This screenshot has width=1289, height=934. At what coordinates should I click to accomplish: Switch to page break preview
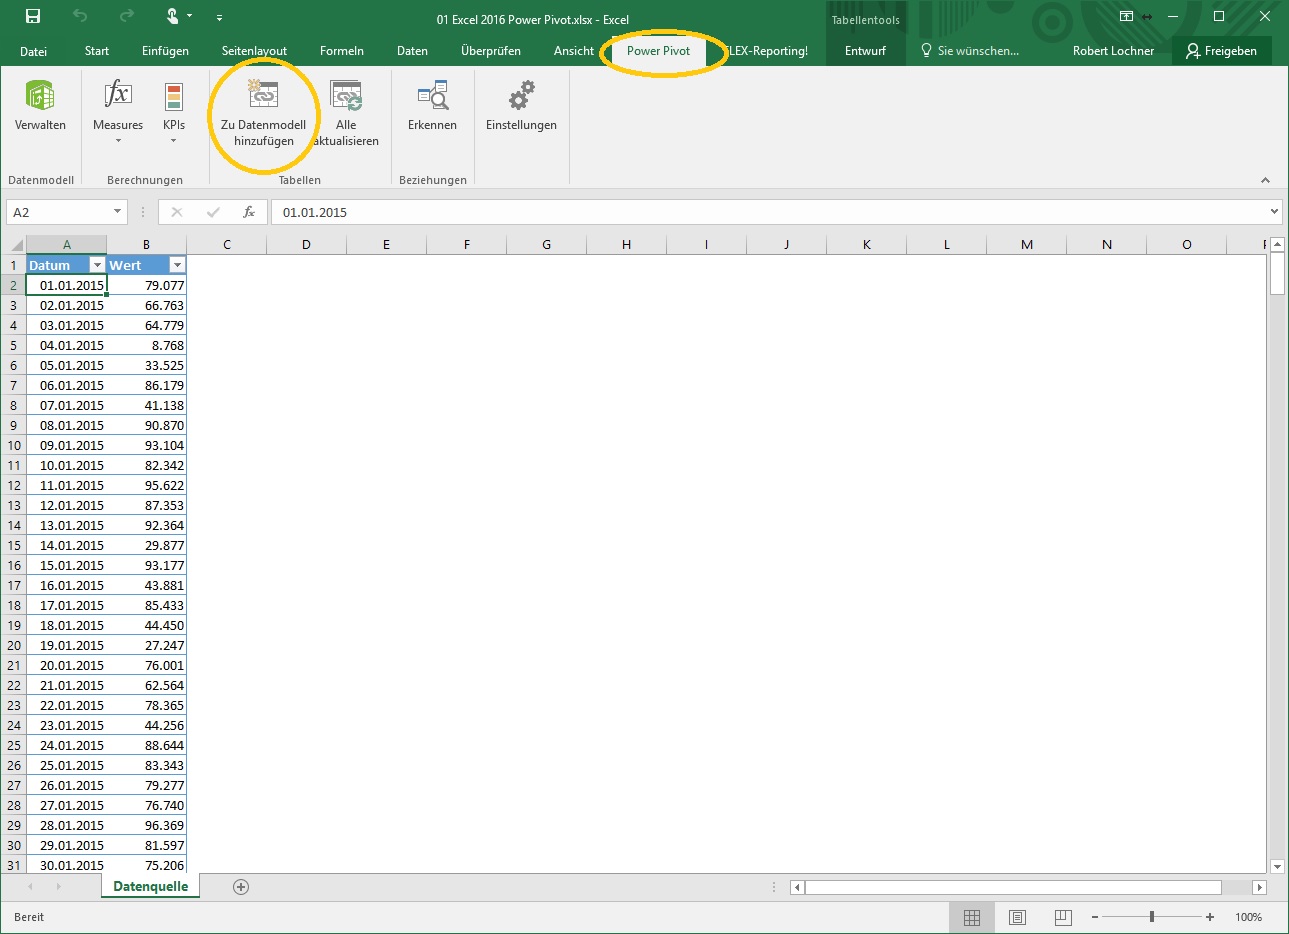click(1063, 917)
